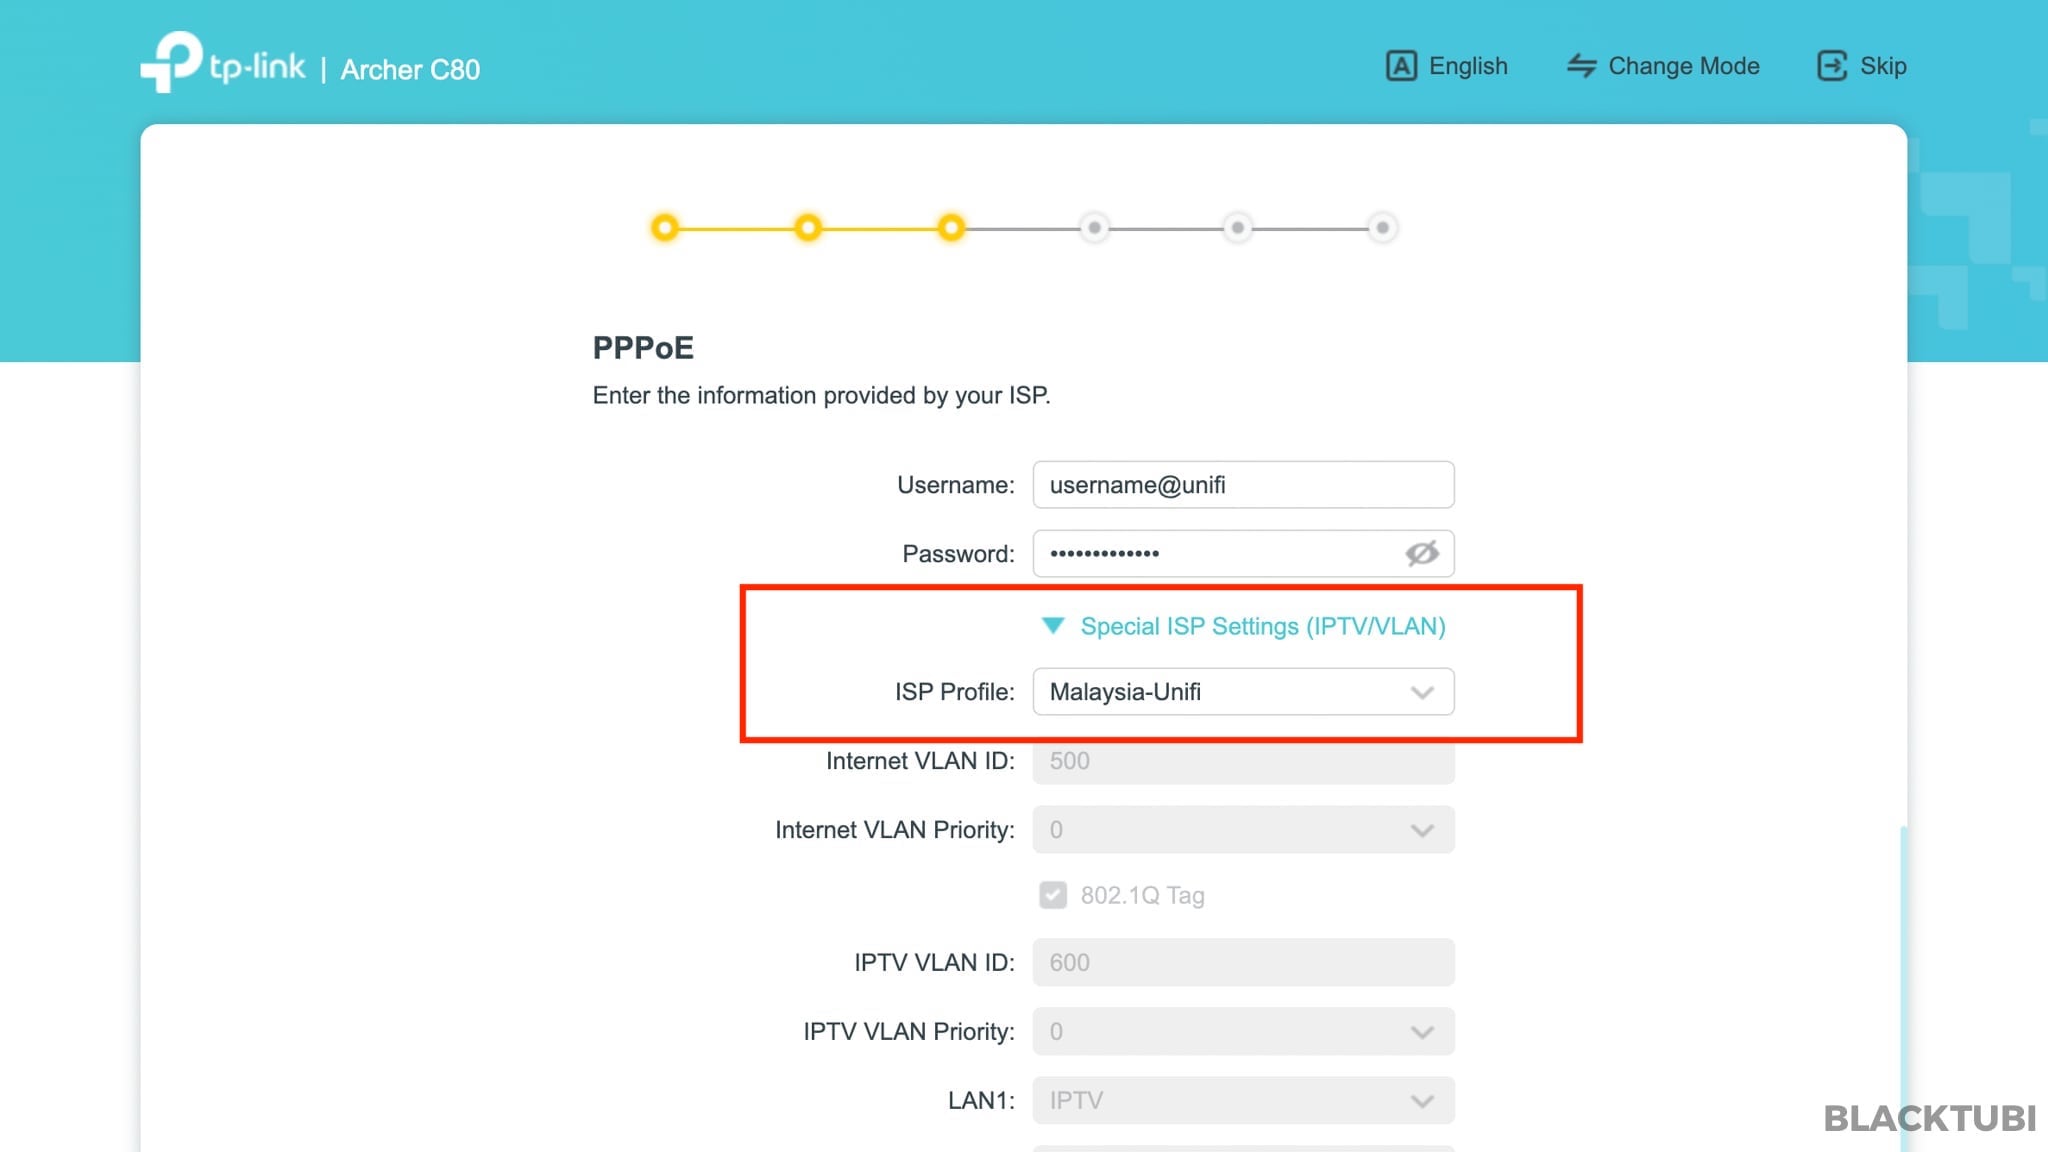Open the ISP Profile dropdown
The height and width of the screenshot is (1152, 2048).
pyautogui.click(x=1243, y=692)
